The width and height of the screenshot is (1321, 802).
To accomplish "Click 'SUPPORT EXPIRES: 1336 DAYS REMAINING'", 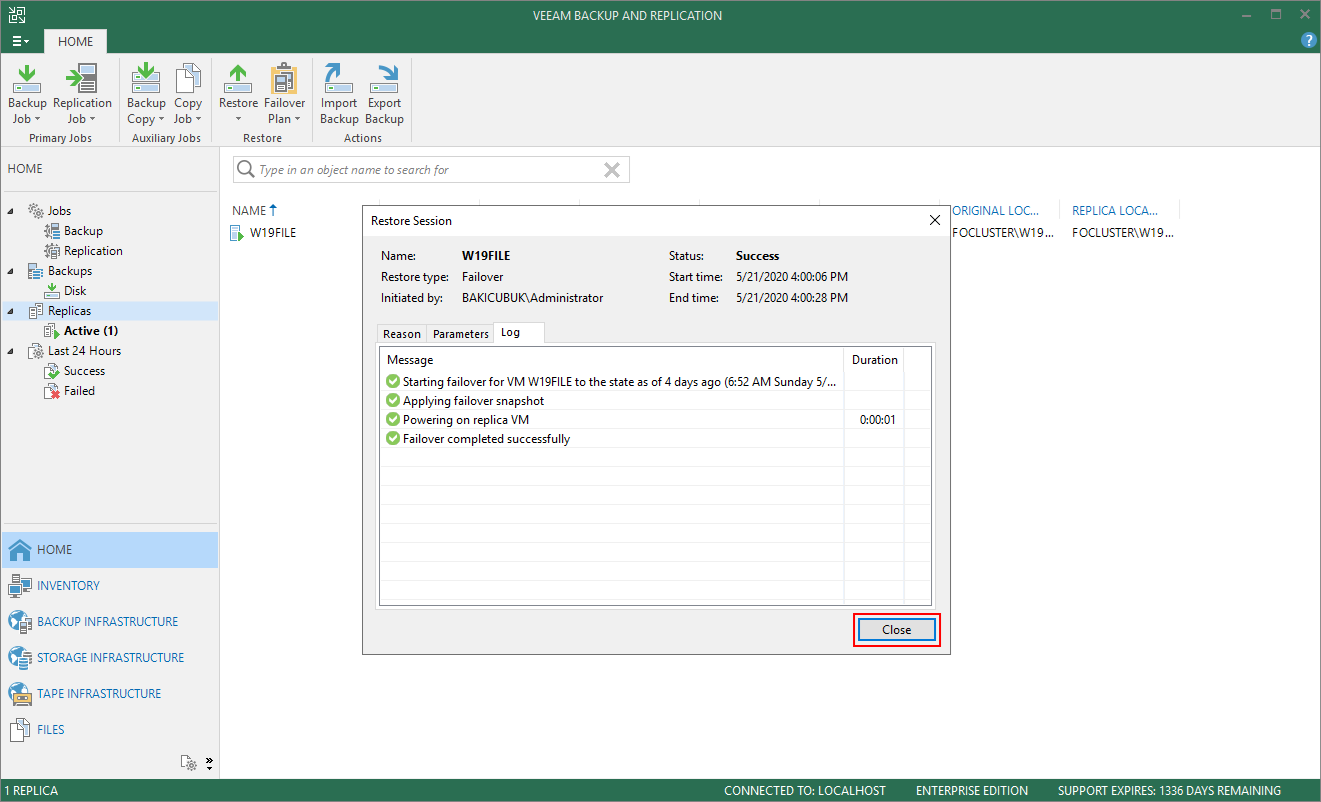I will (1170, 791).
